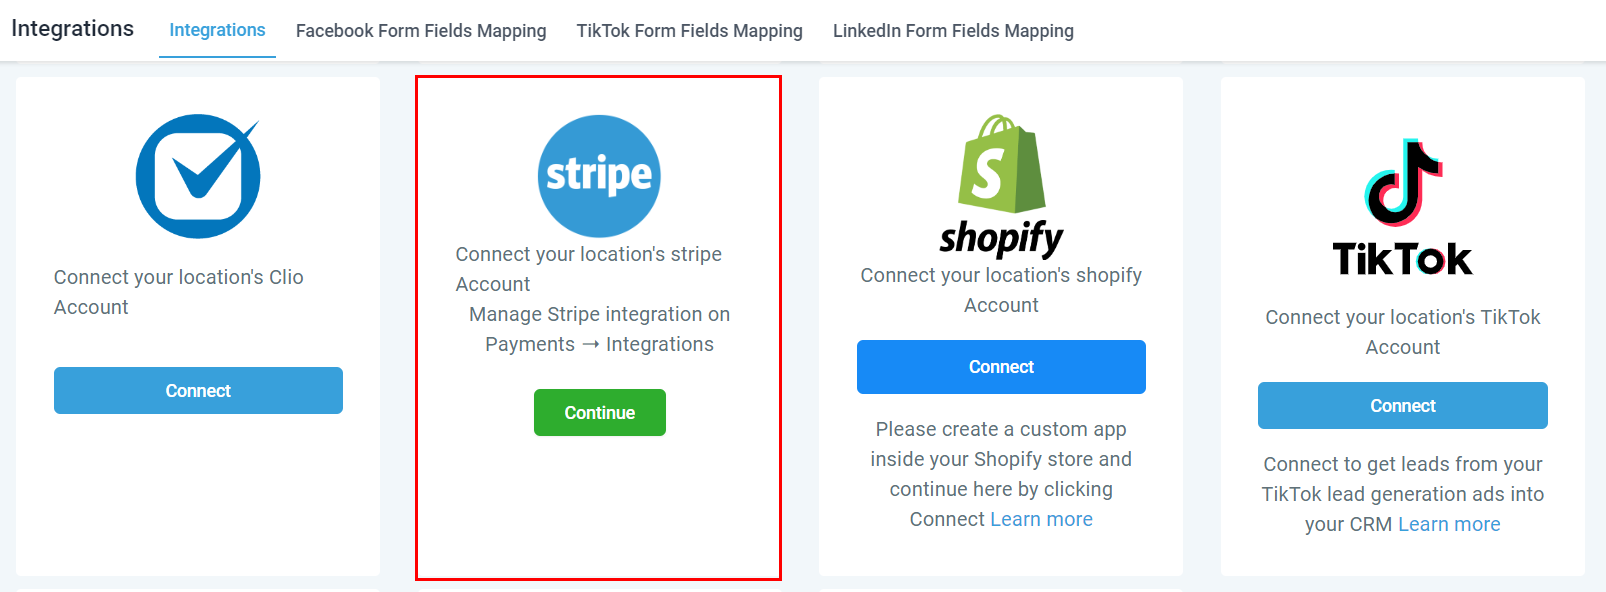Click the Integrations page heading
This screenshot has height=592, width=1606.
click(x=72, y=28)
